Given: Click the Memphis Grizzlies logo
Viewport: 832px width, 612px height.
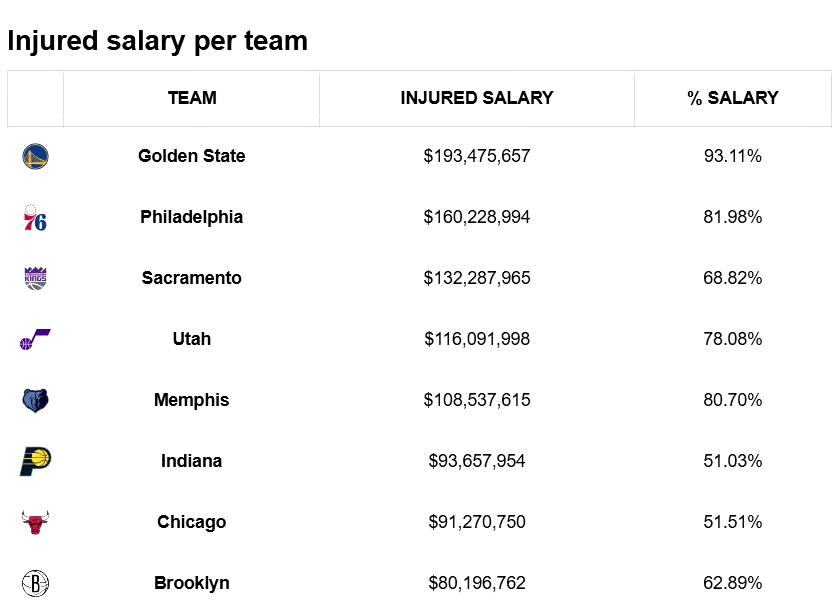Looking at the screenshot, I should point(35,401).
